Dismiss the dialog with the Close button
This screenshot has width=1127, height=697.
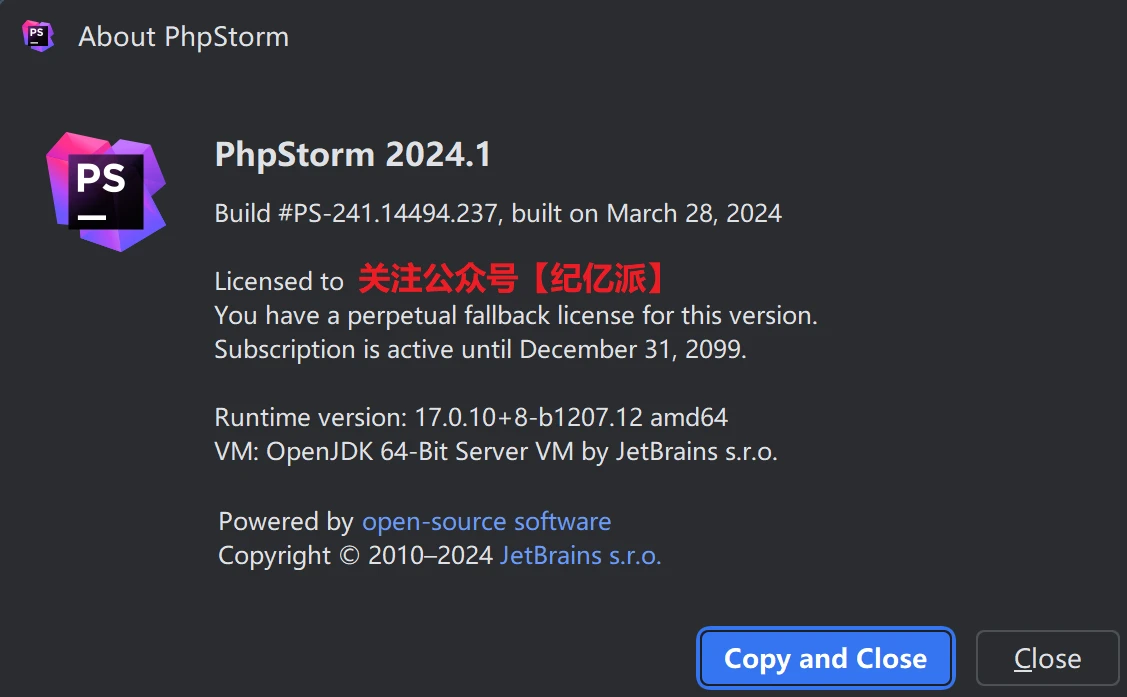[x=1047, y=658]
